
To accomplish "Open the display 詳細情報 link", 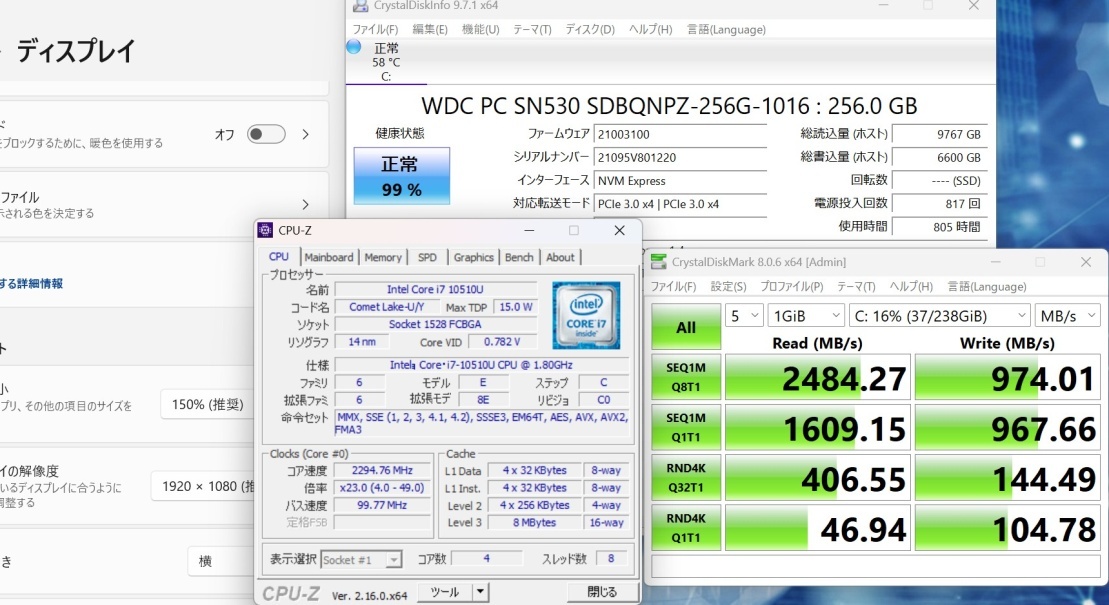I will tap(31, 283).
